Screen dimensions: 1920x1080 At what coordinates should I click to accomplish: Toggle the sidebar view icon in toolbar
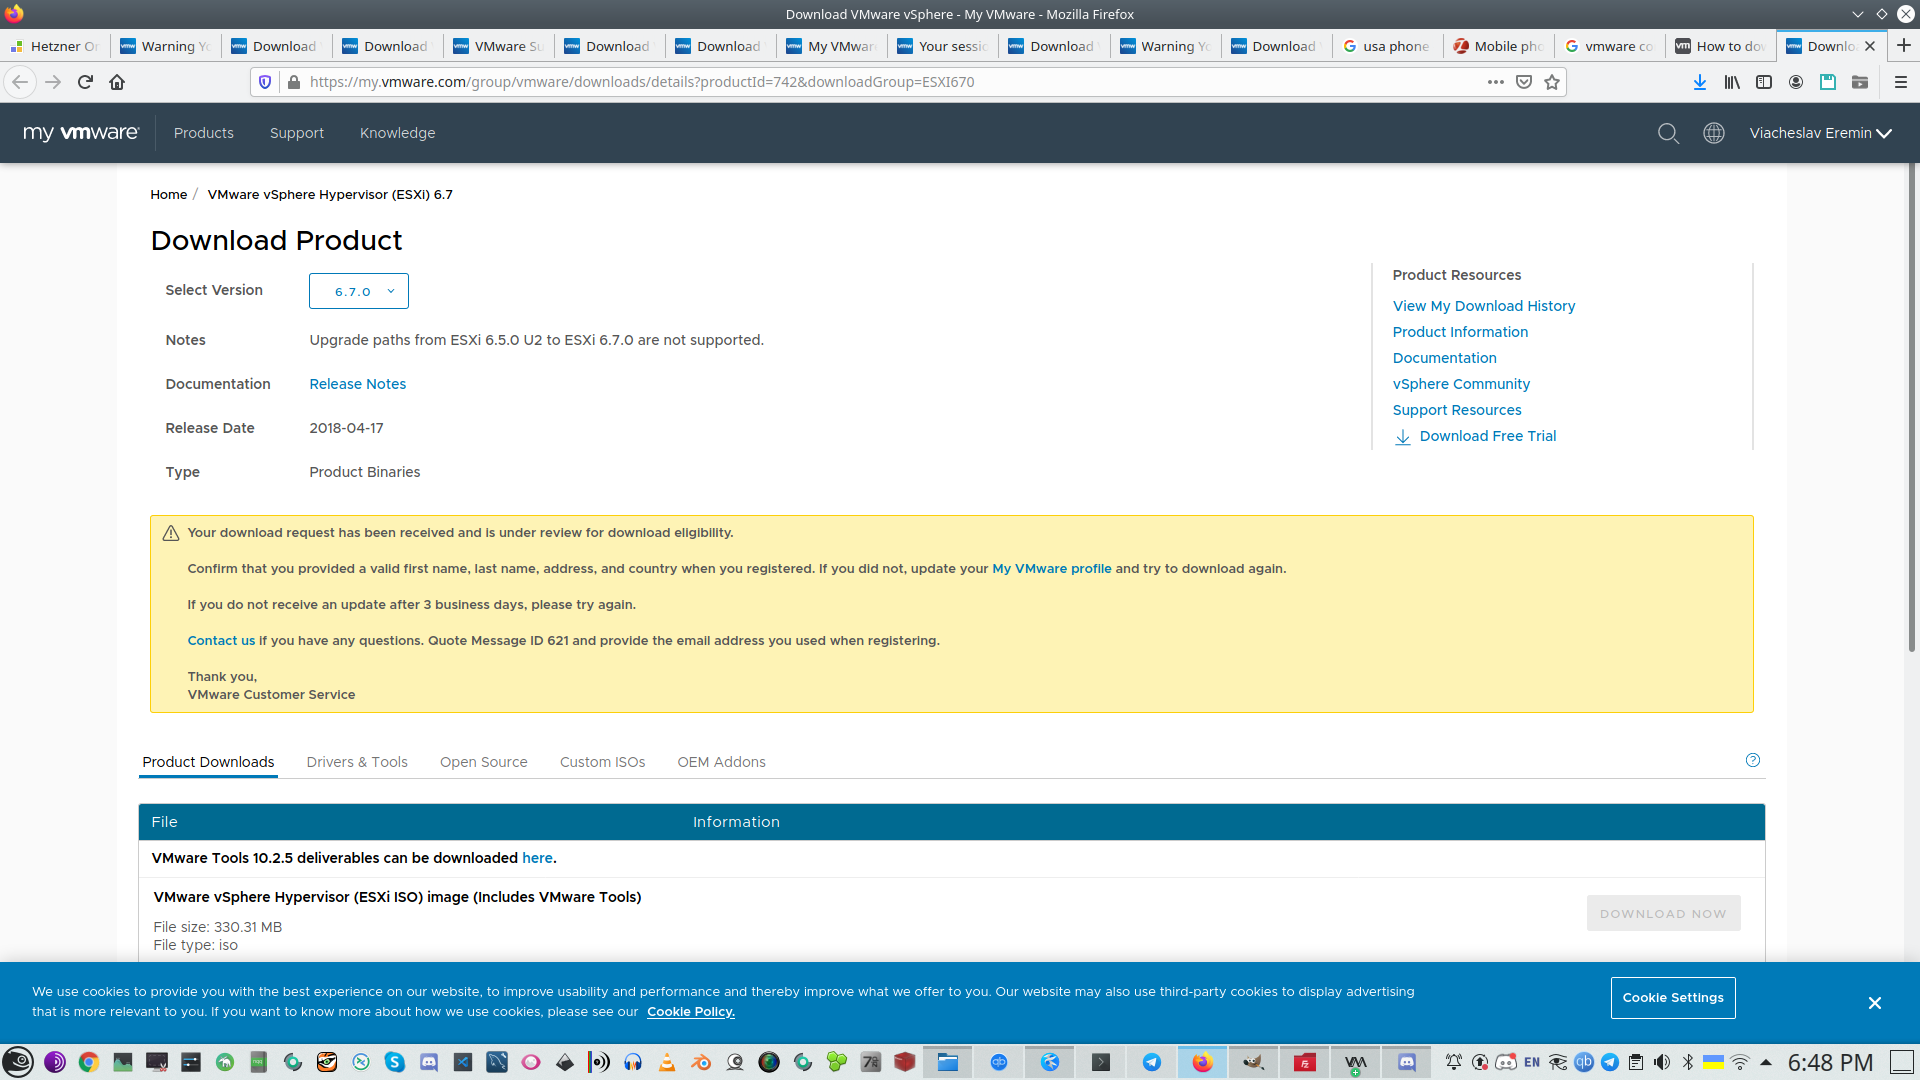coord(1764,82)
